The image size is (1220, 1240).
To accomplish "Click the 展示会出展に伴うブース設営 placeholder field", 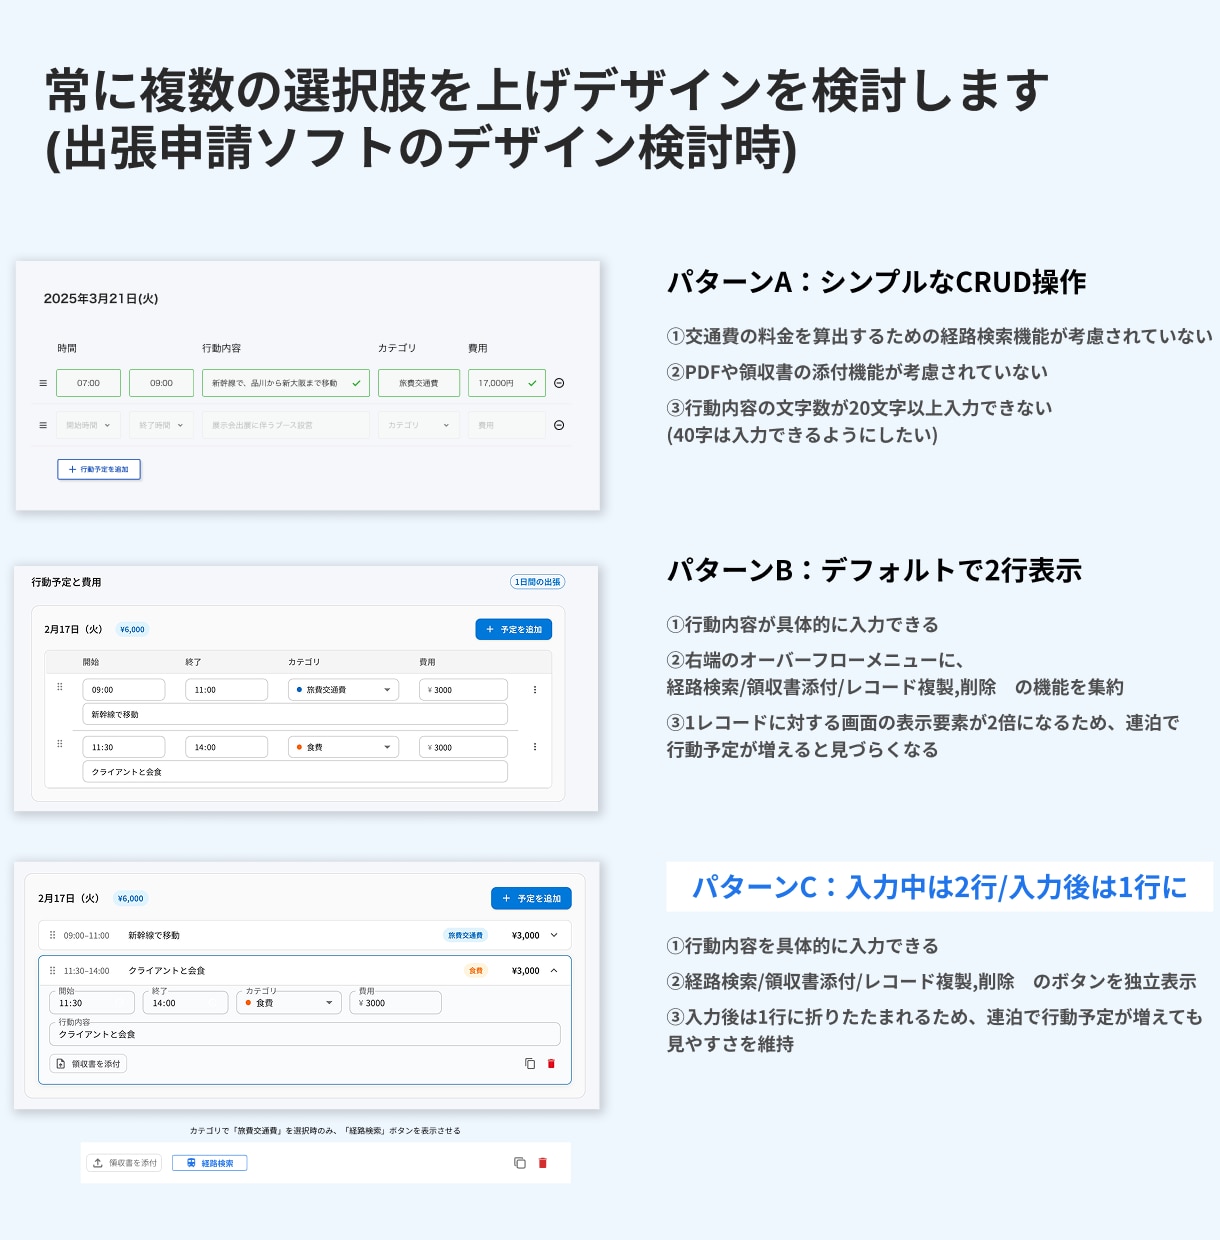I will point(286,425).
